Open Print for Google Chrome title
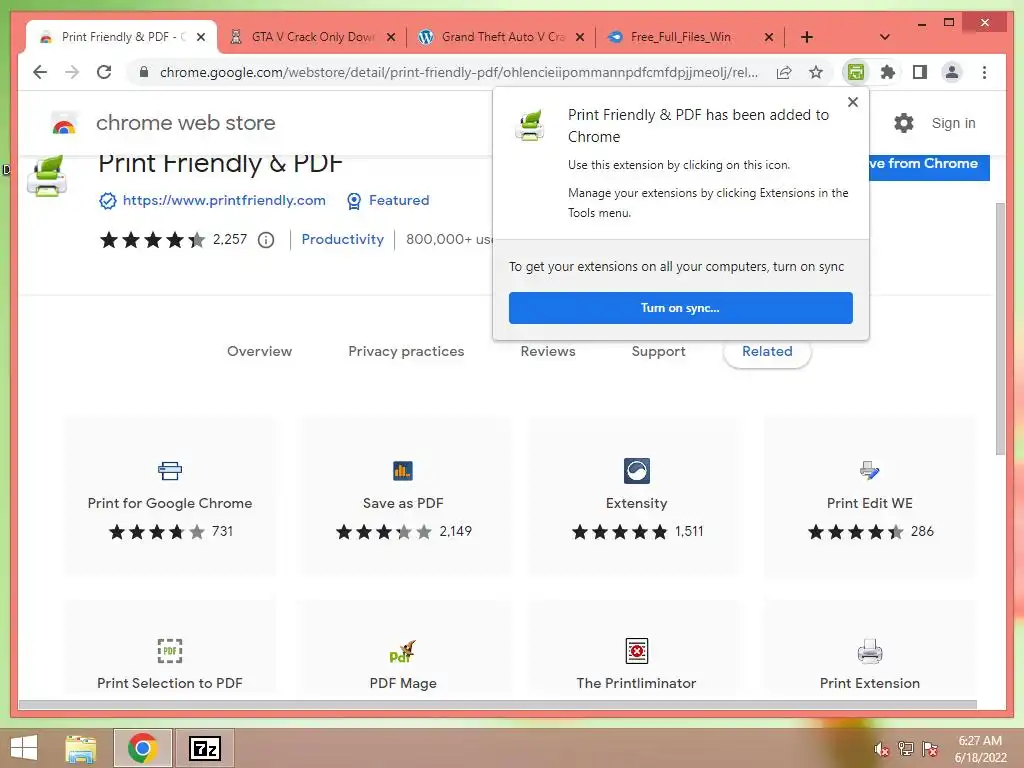Screen dimensions: 1024x768 click(170, 503)
